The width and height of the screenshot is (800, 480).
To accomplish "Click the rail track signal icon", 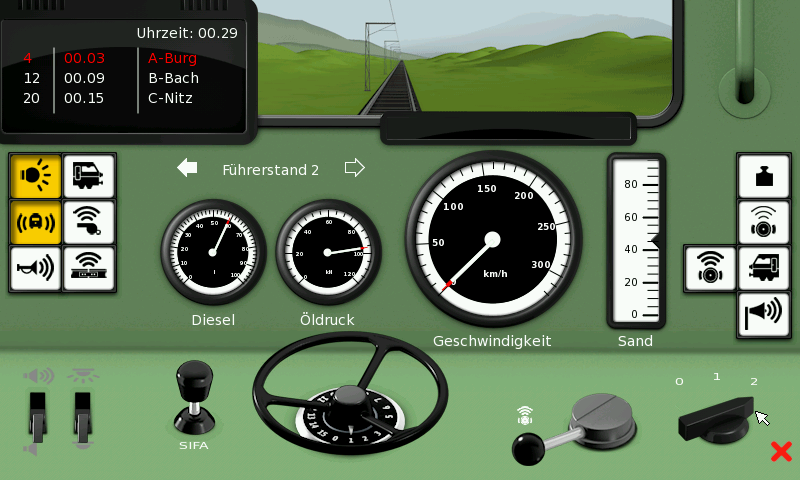I will coord(89,268).
